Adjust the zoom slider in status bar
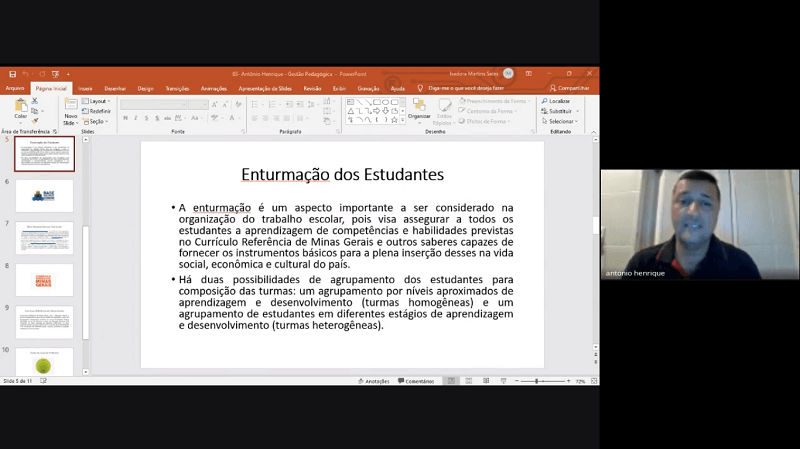 (538, 381)
